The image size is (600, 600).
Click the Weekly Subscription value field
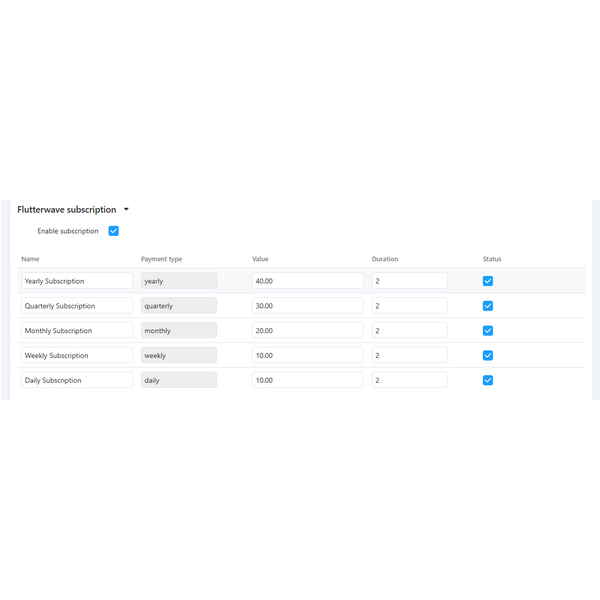pyautogui.click(x=307, y=355)
